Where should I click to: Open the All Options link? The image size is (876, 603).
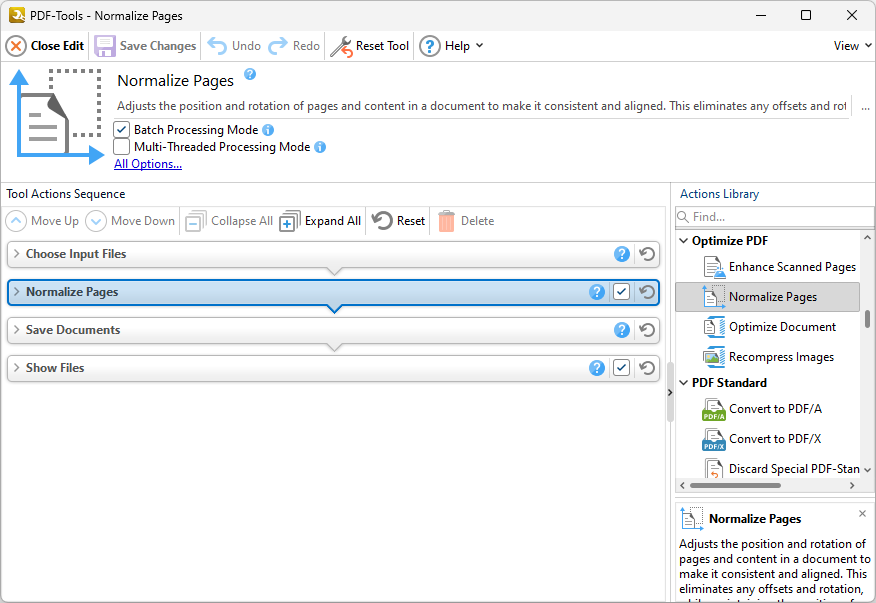pos(148,164)
